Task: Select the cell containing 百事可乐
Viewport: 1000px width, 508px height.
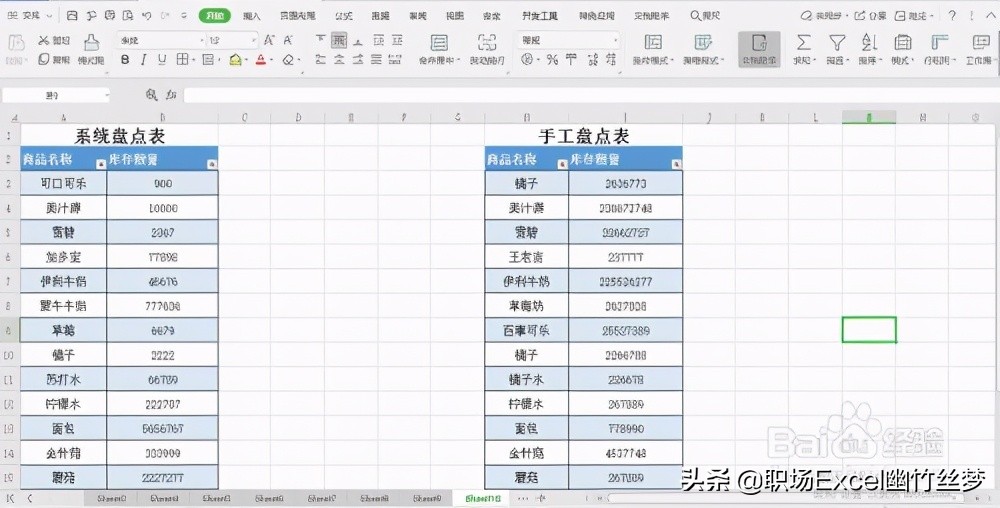Action: point(526,330)
